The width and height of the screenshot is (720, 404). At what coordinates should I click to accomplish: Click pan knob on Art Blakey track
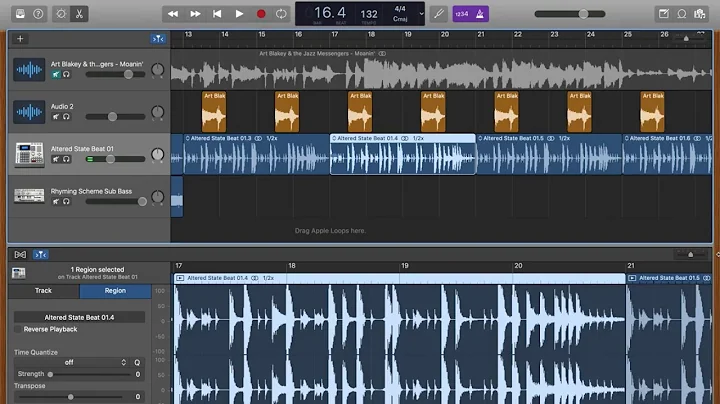[x=158, y=70]
